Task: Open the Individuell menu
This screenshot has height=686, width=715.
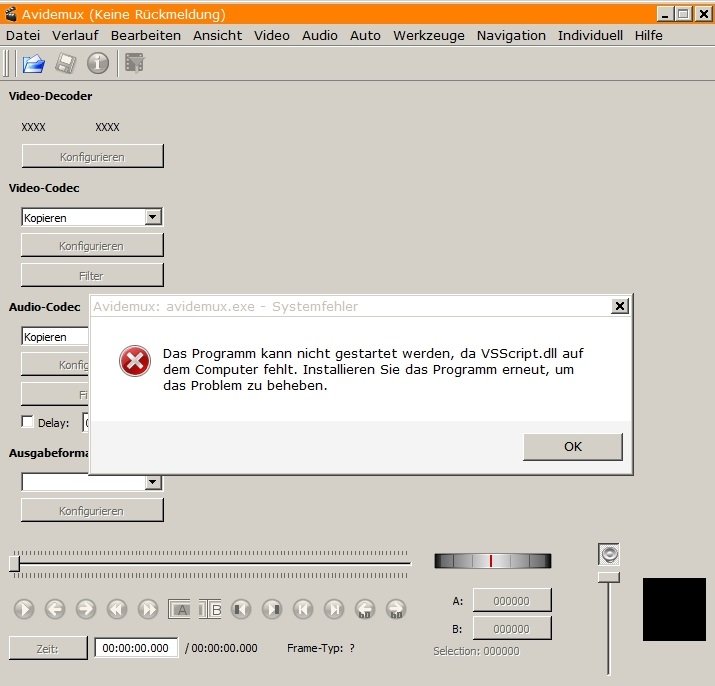Action: pyautogui.click(x=590, y=36)
